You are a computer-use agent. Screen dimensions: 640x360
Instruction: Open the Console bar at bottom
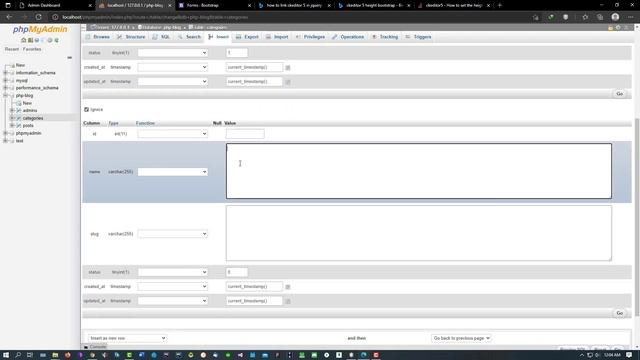coord(95,347)
